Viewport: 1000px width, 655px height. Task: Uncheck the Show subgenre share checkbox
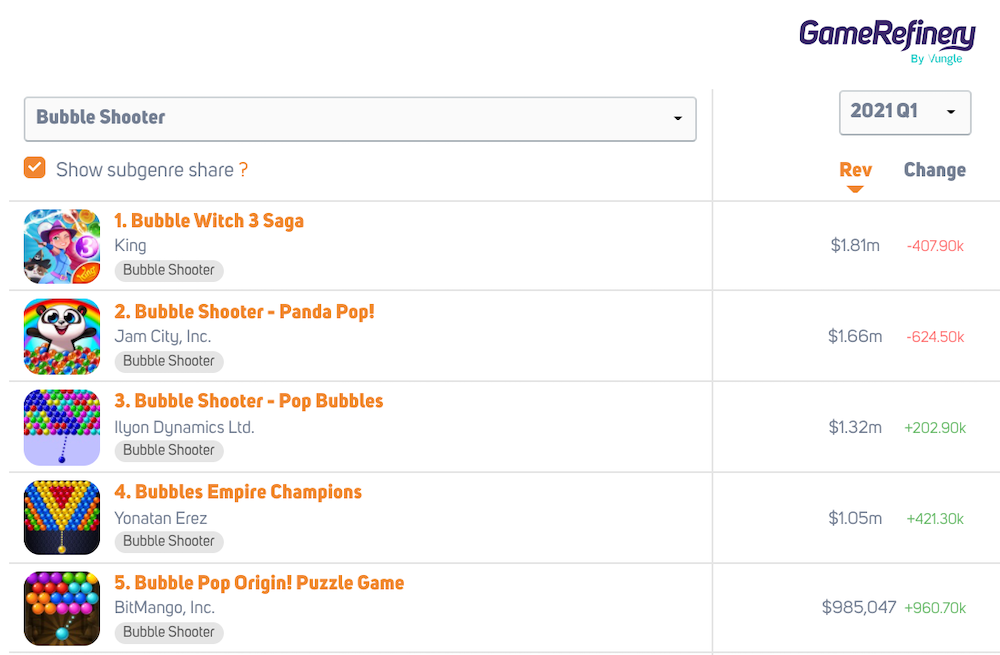click(35, 168)
